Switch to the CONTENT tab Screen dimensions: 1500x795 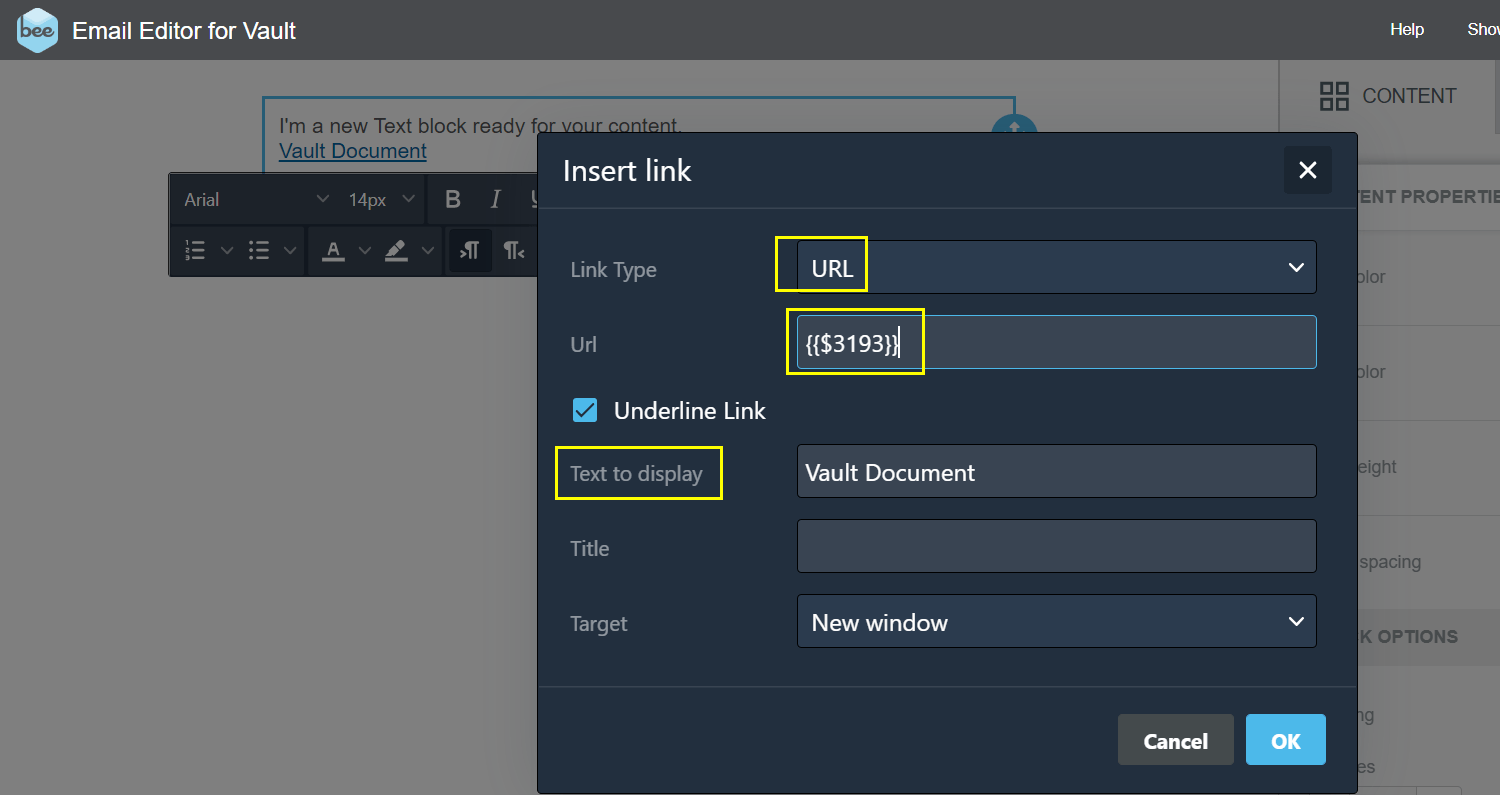point(1389,96)
